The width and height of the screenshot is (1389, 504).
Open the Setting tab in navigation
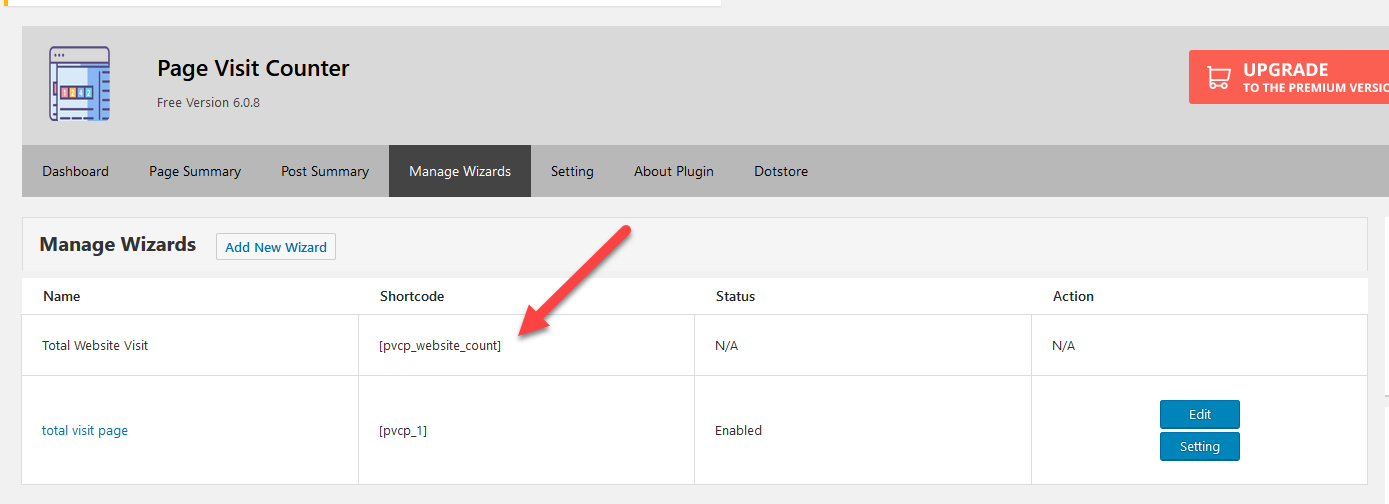[572, 171]
